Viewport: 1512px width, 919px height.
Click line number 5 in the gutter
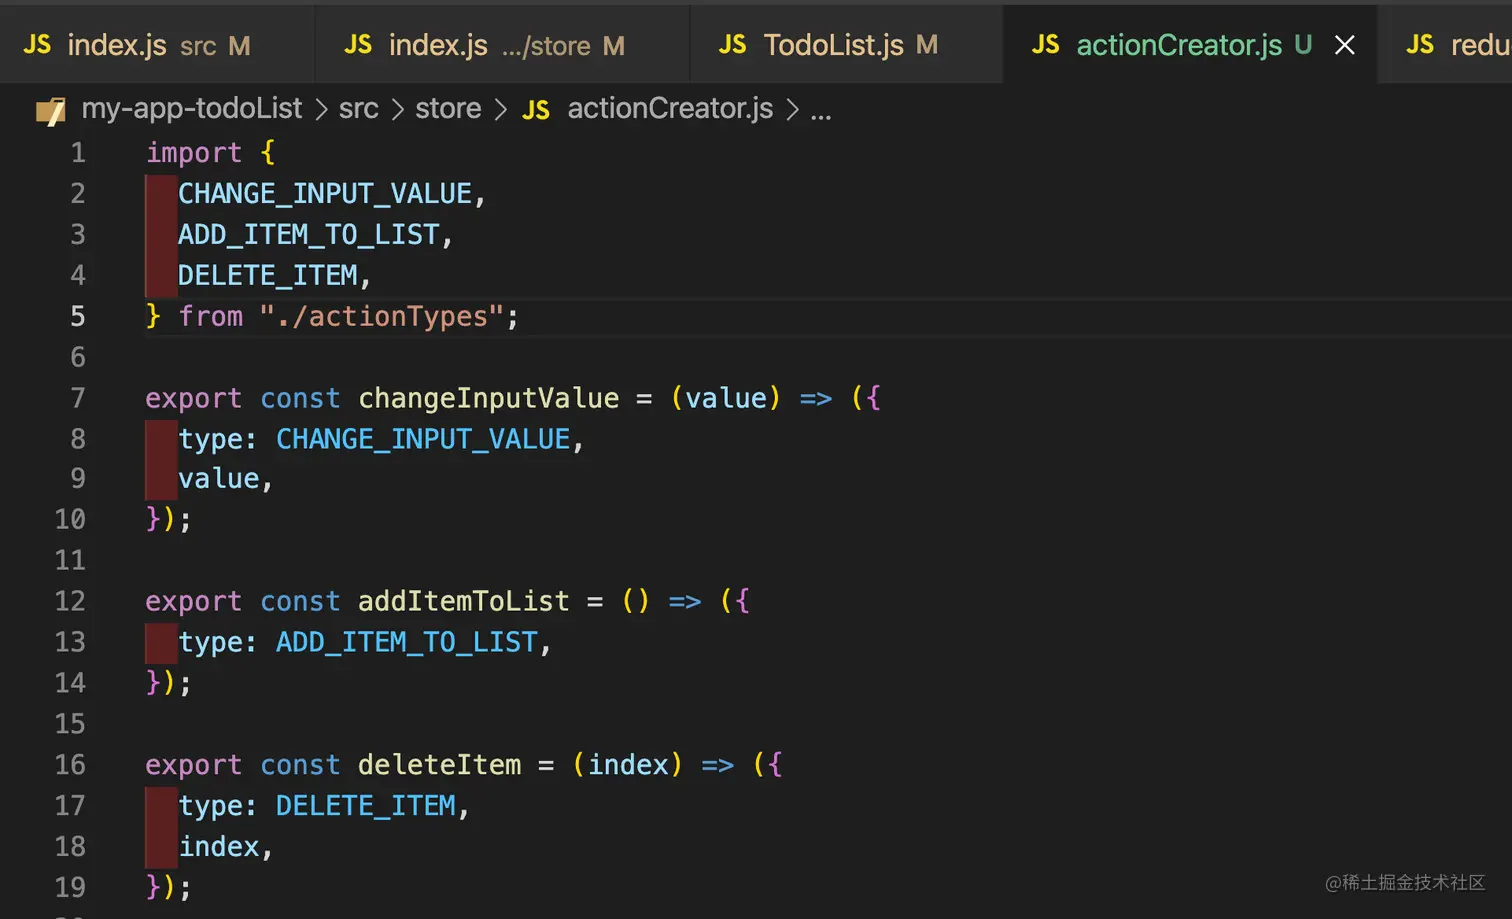(x=78, y=317)
